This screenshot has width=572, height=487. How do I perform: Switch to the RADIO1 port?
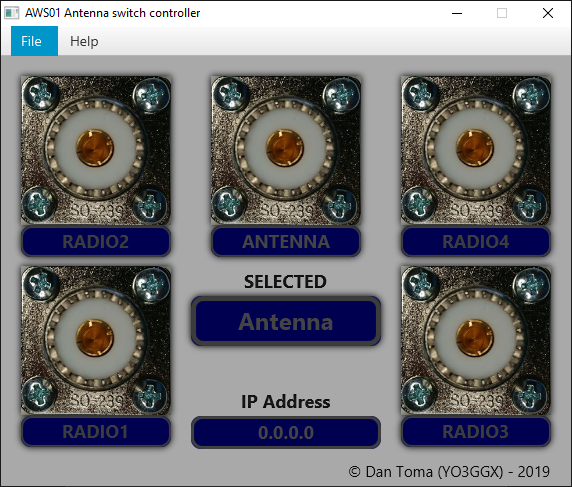coord(96,432)
